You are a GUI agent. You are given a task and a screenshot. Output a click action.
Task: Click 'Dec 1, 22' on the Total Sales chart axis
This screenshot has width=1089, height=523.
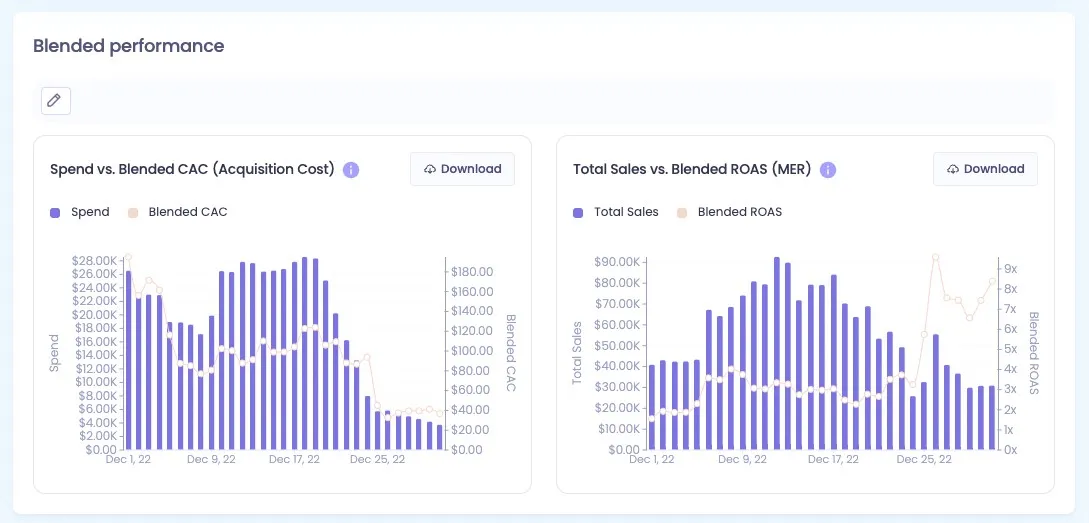(651, 460)
